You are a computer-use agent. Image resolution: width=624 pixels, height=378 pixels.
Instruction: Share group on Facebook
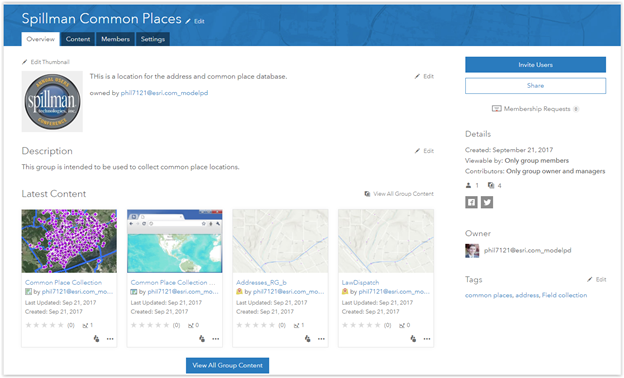pos(471,202)
